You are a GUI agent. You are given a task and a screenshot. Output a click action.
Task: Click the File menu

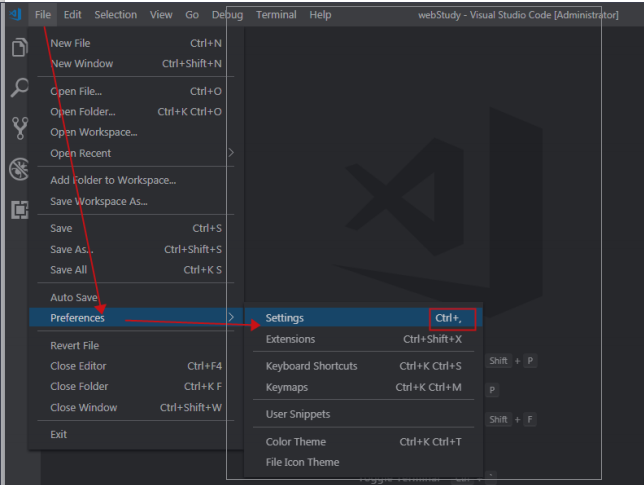43,15
